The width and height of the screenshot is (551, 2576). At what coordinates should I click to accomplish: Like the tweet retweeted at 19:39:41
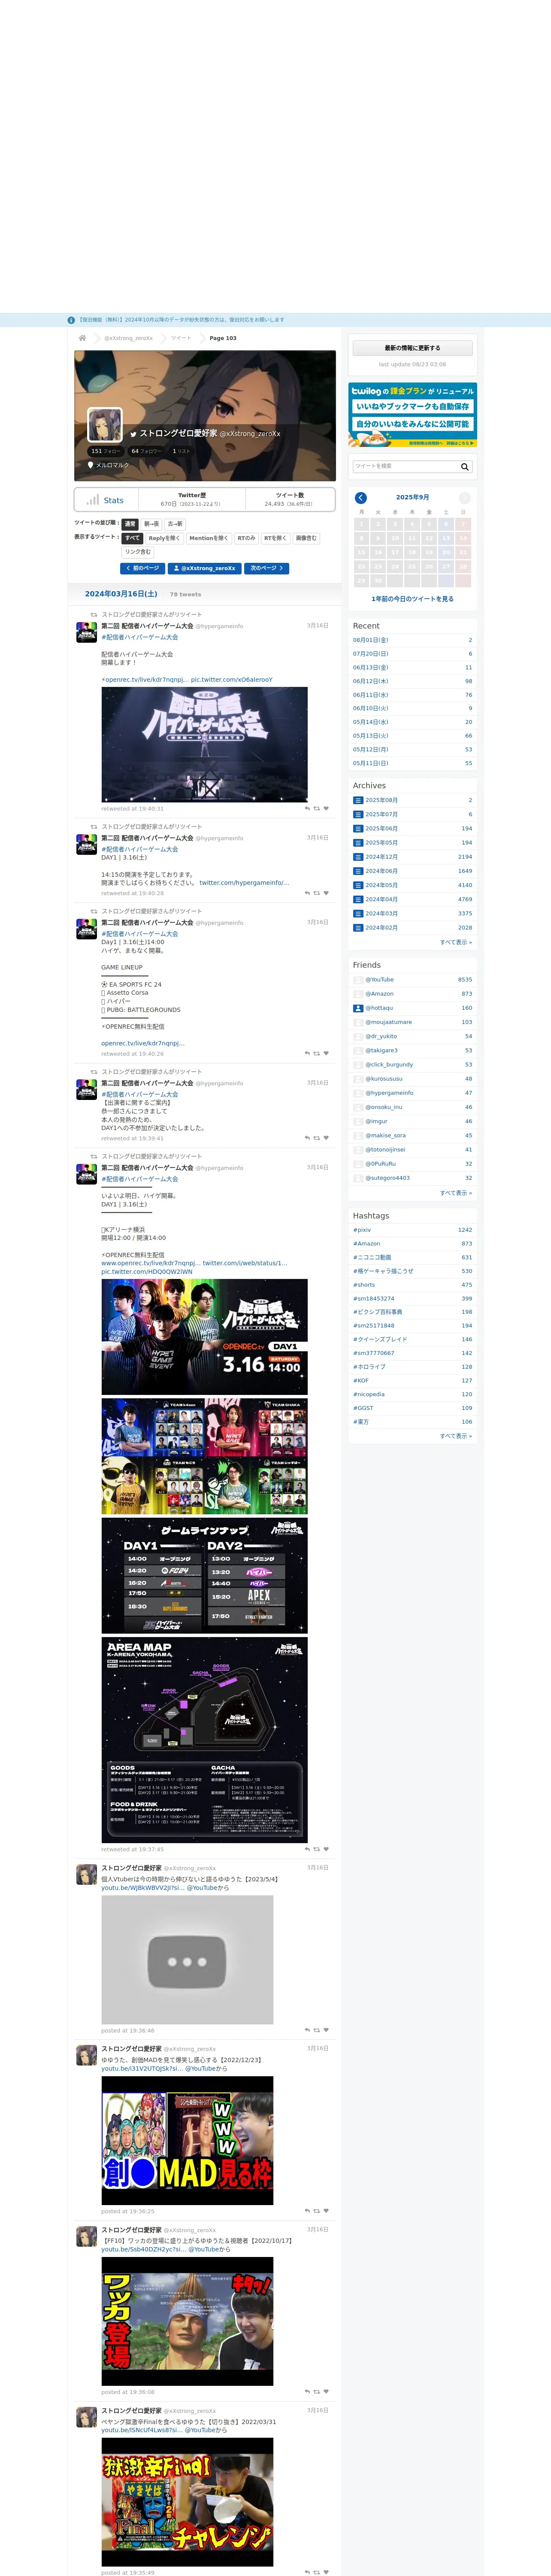click(x=326, y=1138)
